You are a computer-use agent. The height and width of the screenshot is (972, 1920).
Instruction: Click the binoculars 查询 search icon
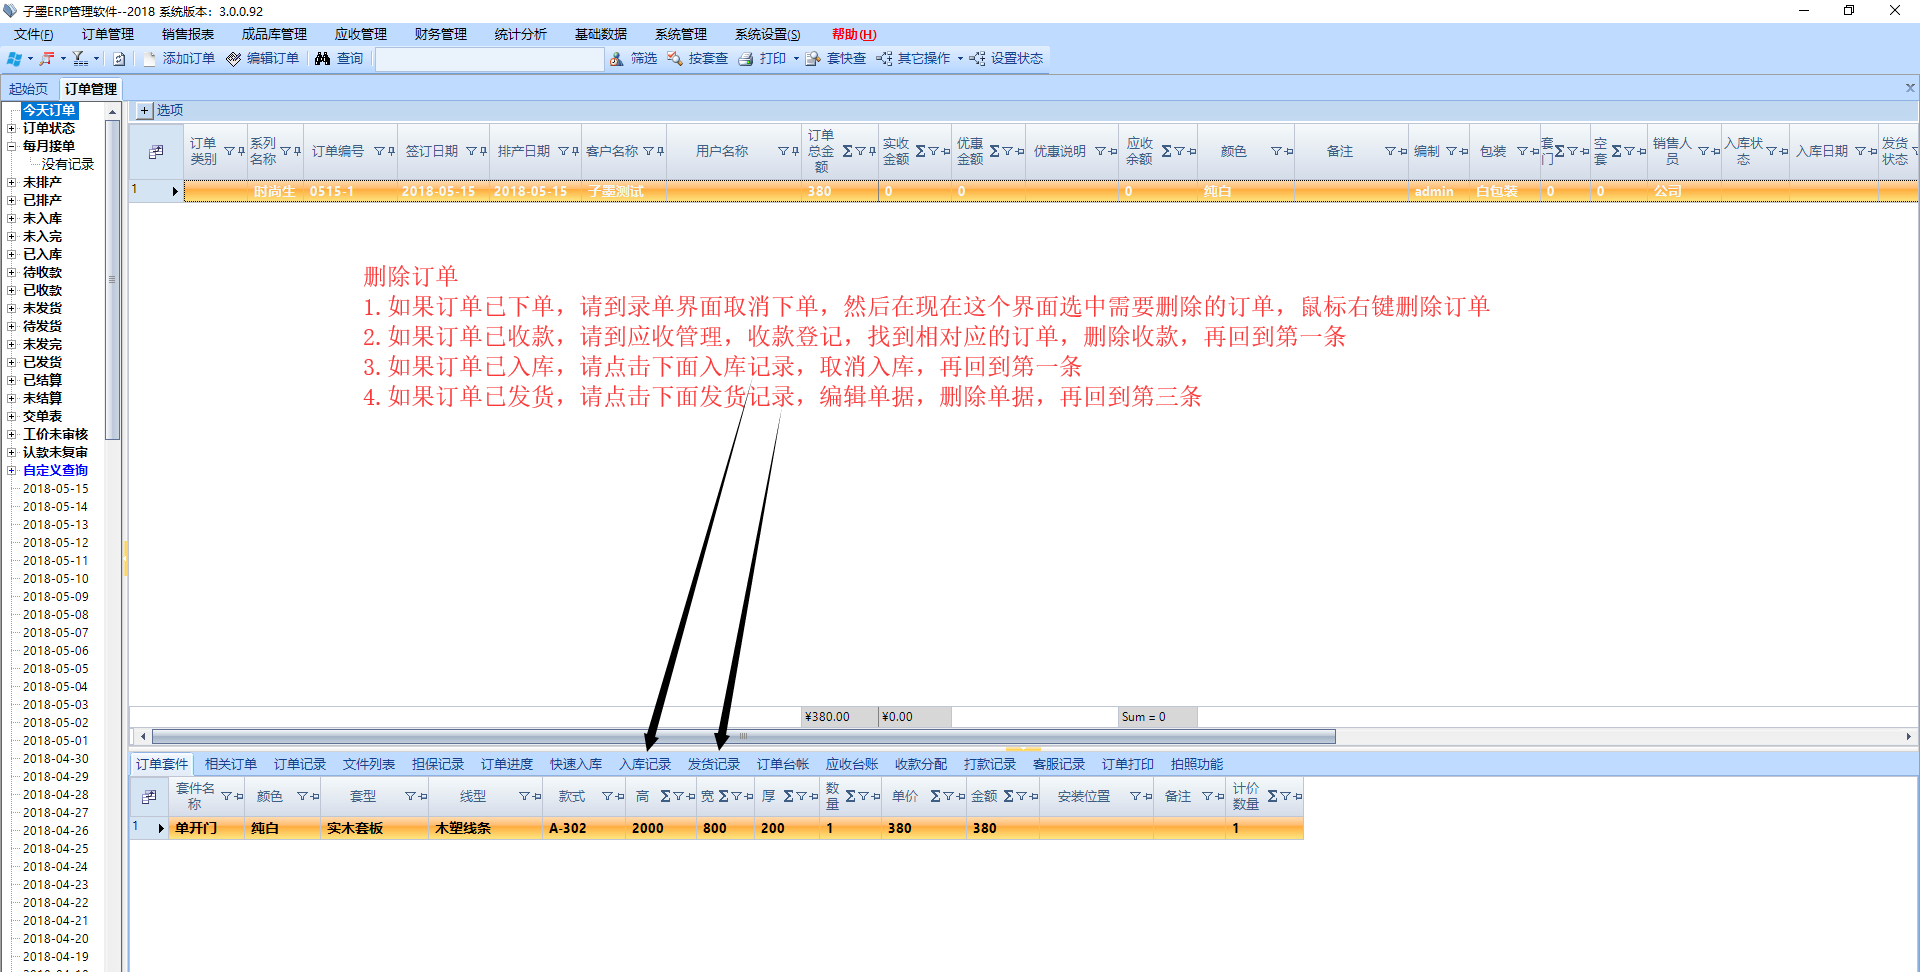[322, 59]
